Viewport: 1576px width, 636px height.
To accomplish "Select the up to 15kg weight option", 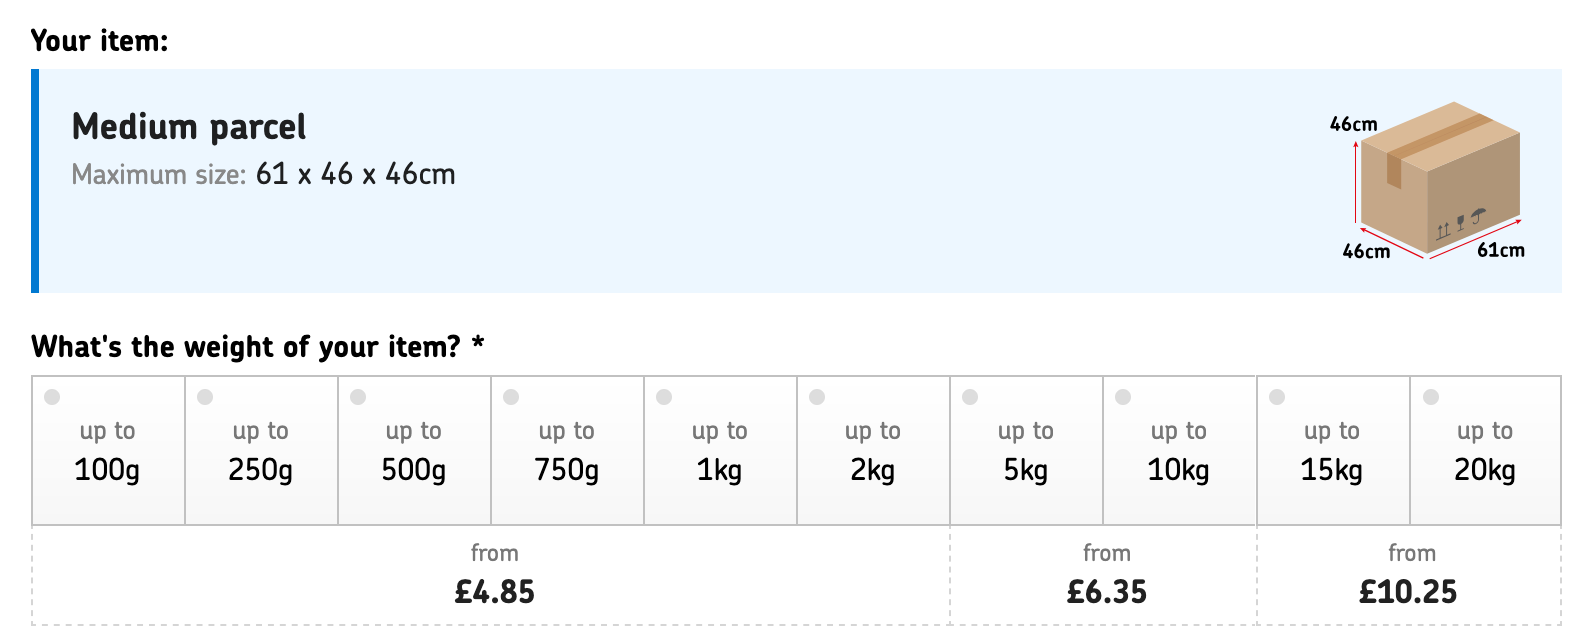I will pos(1333,450).
